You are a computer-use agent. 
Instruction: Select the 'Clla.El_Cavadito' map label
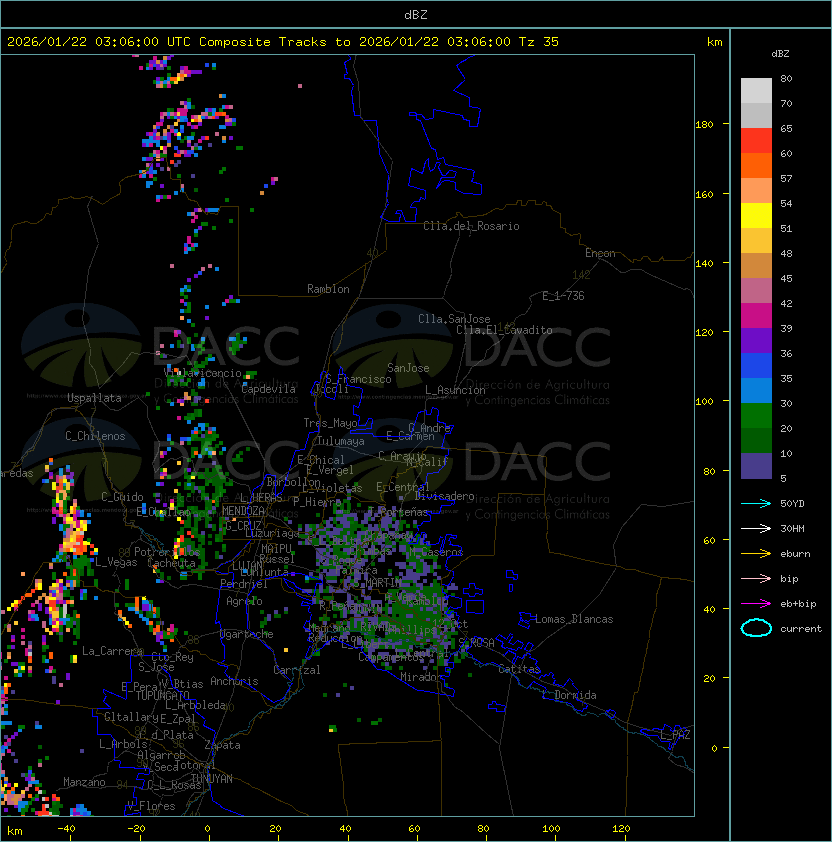(504, 330)
